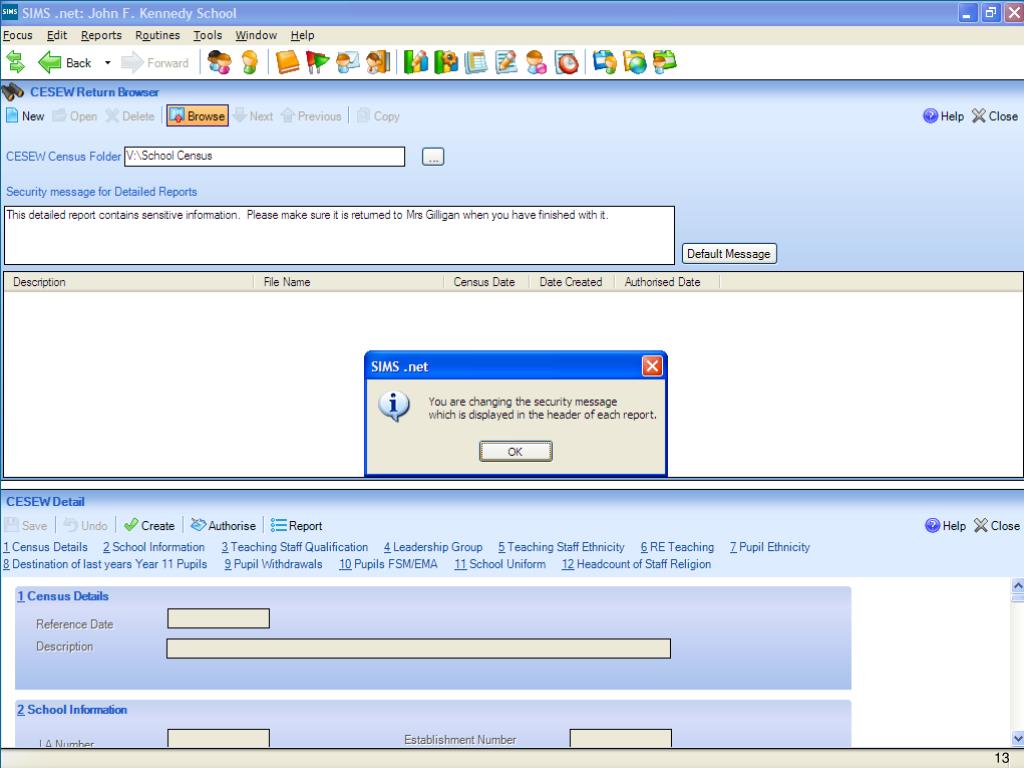Jump to 12 Headcount of Staff Religion link
1024x768 pixels.
click(636, 564)
